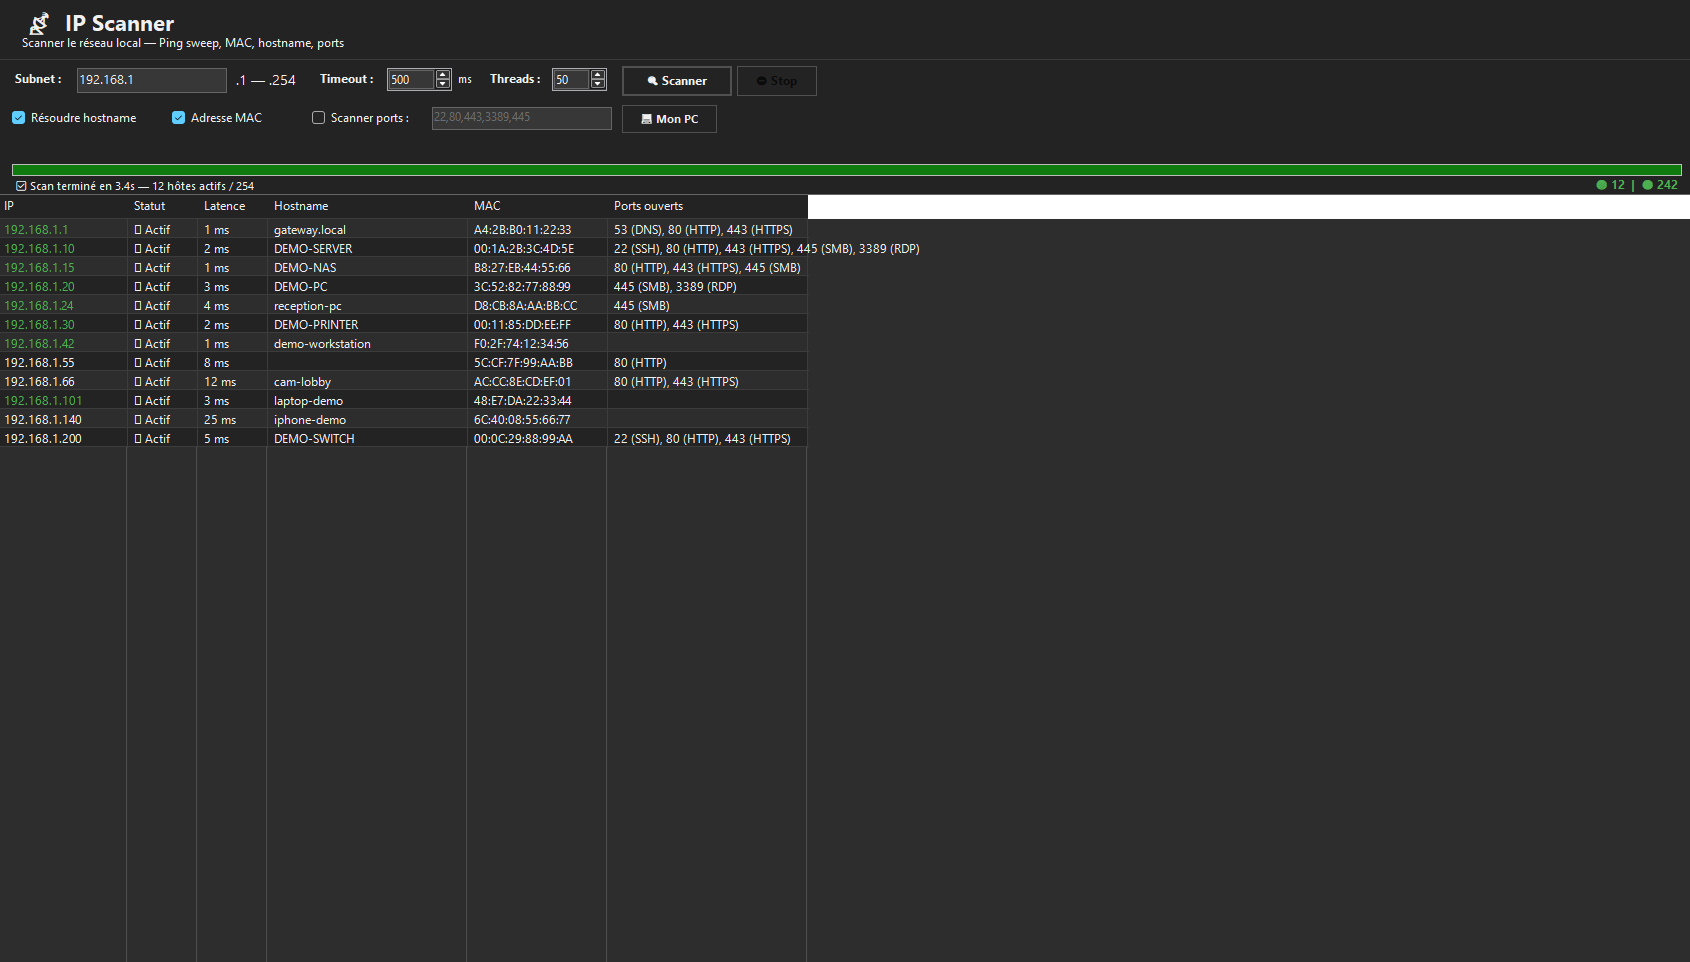The width and height of the screenshot is (1690, 962).
Task: Click hostname DEMO-NAS
Action: click(x=305, y=268)
